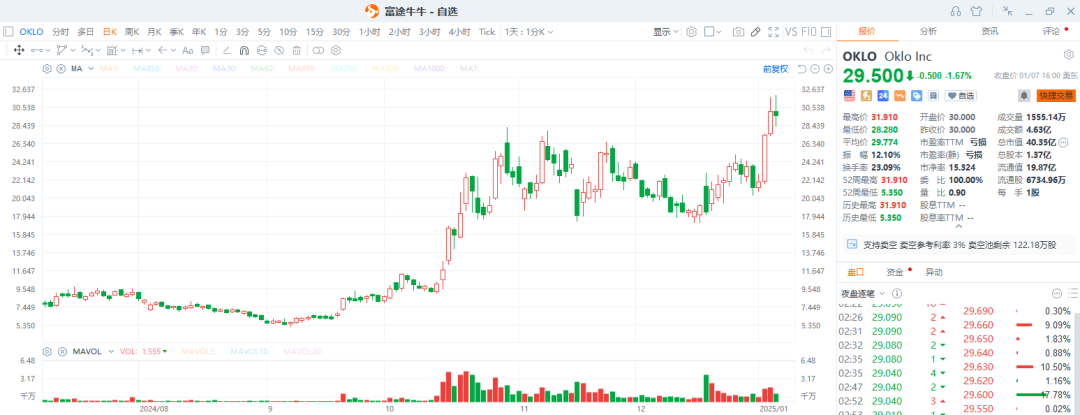Viewport: 1080px width, 415px height.
Task: Click the linked rings drawing-mode icon
Action: [x=318, y=50]
